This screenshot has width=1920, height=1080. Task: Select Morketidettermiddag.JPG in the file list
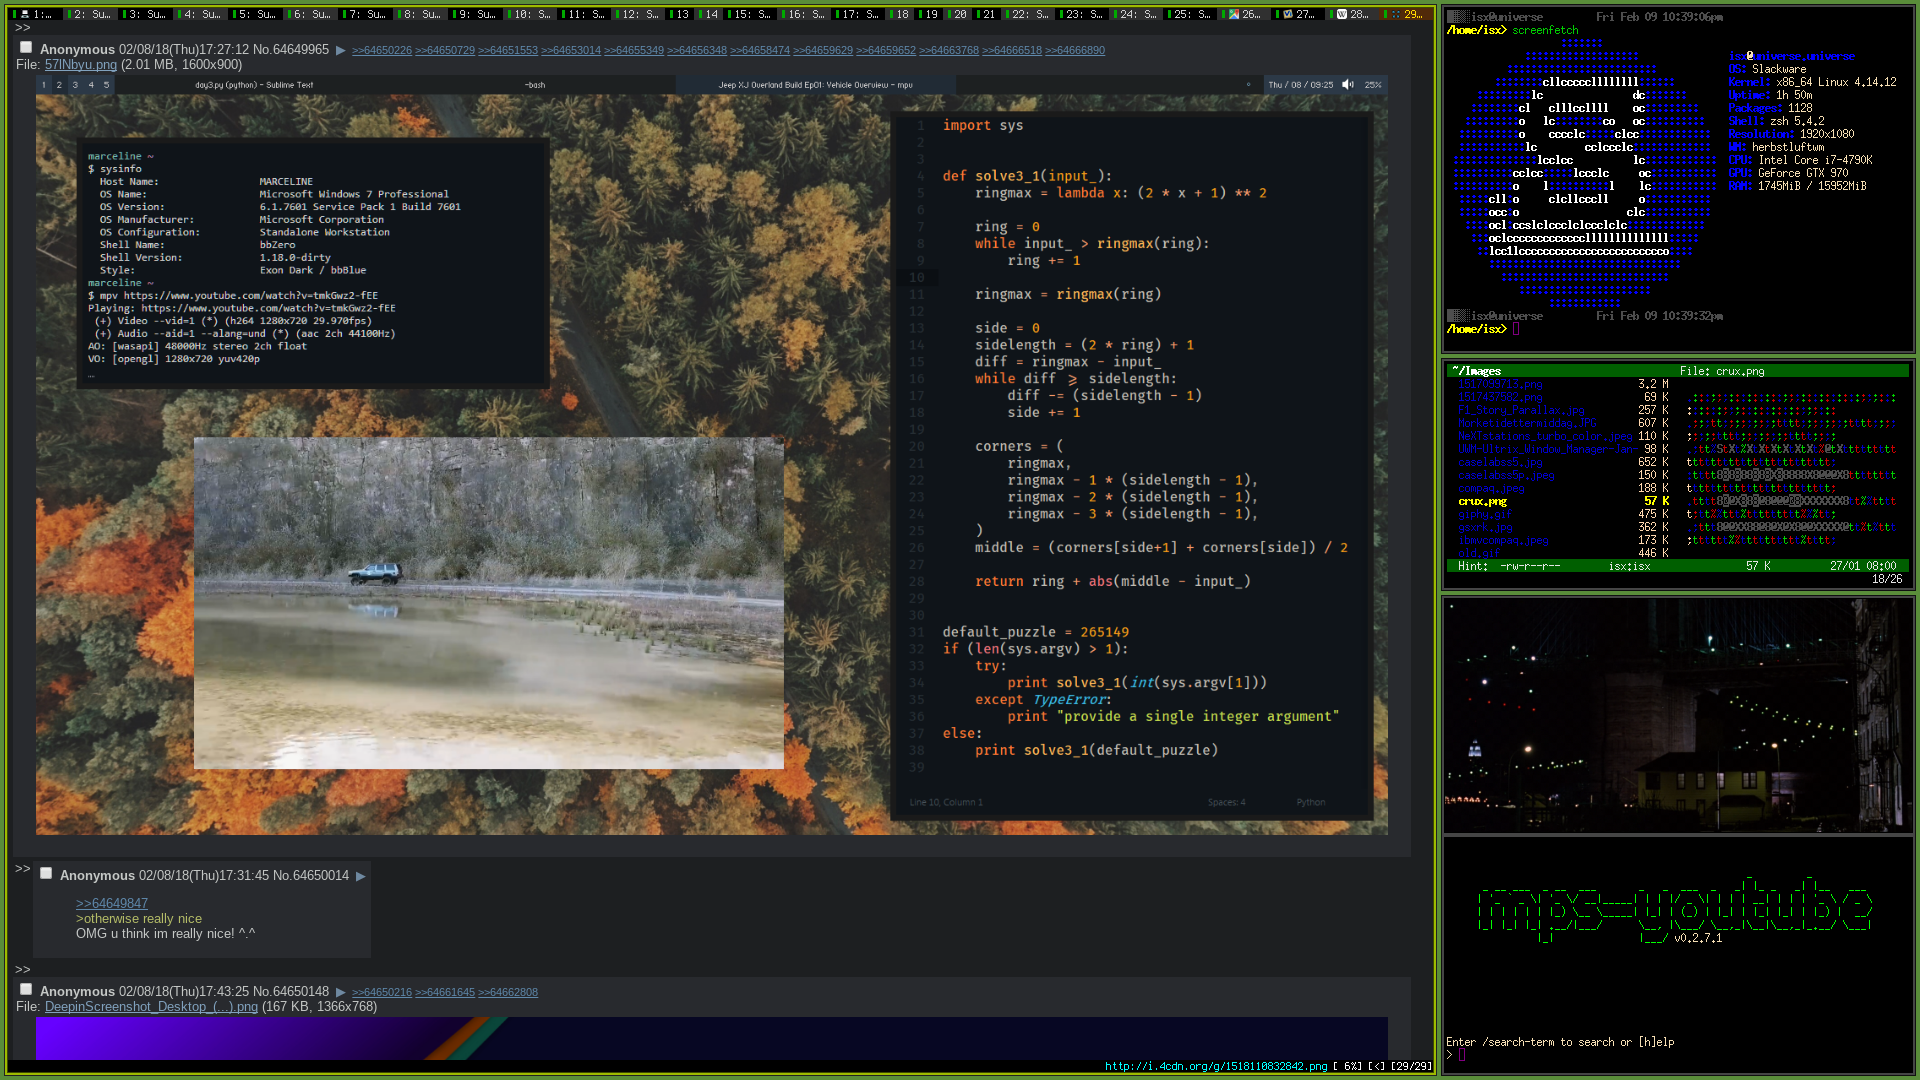(1527, 423)
